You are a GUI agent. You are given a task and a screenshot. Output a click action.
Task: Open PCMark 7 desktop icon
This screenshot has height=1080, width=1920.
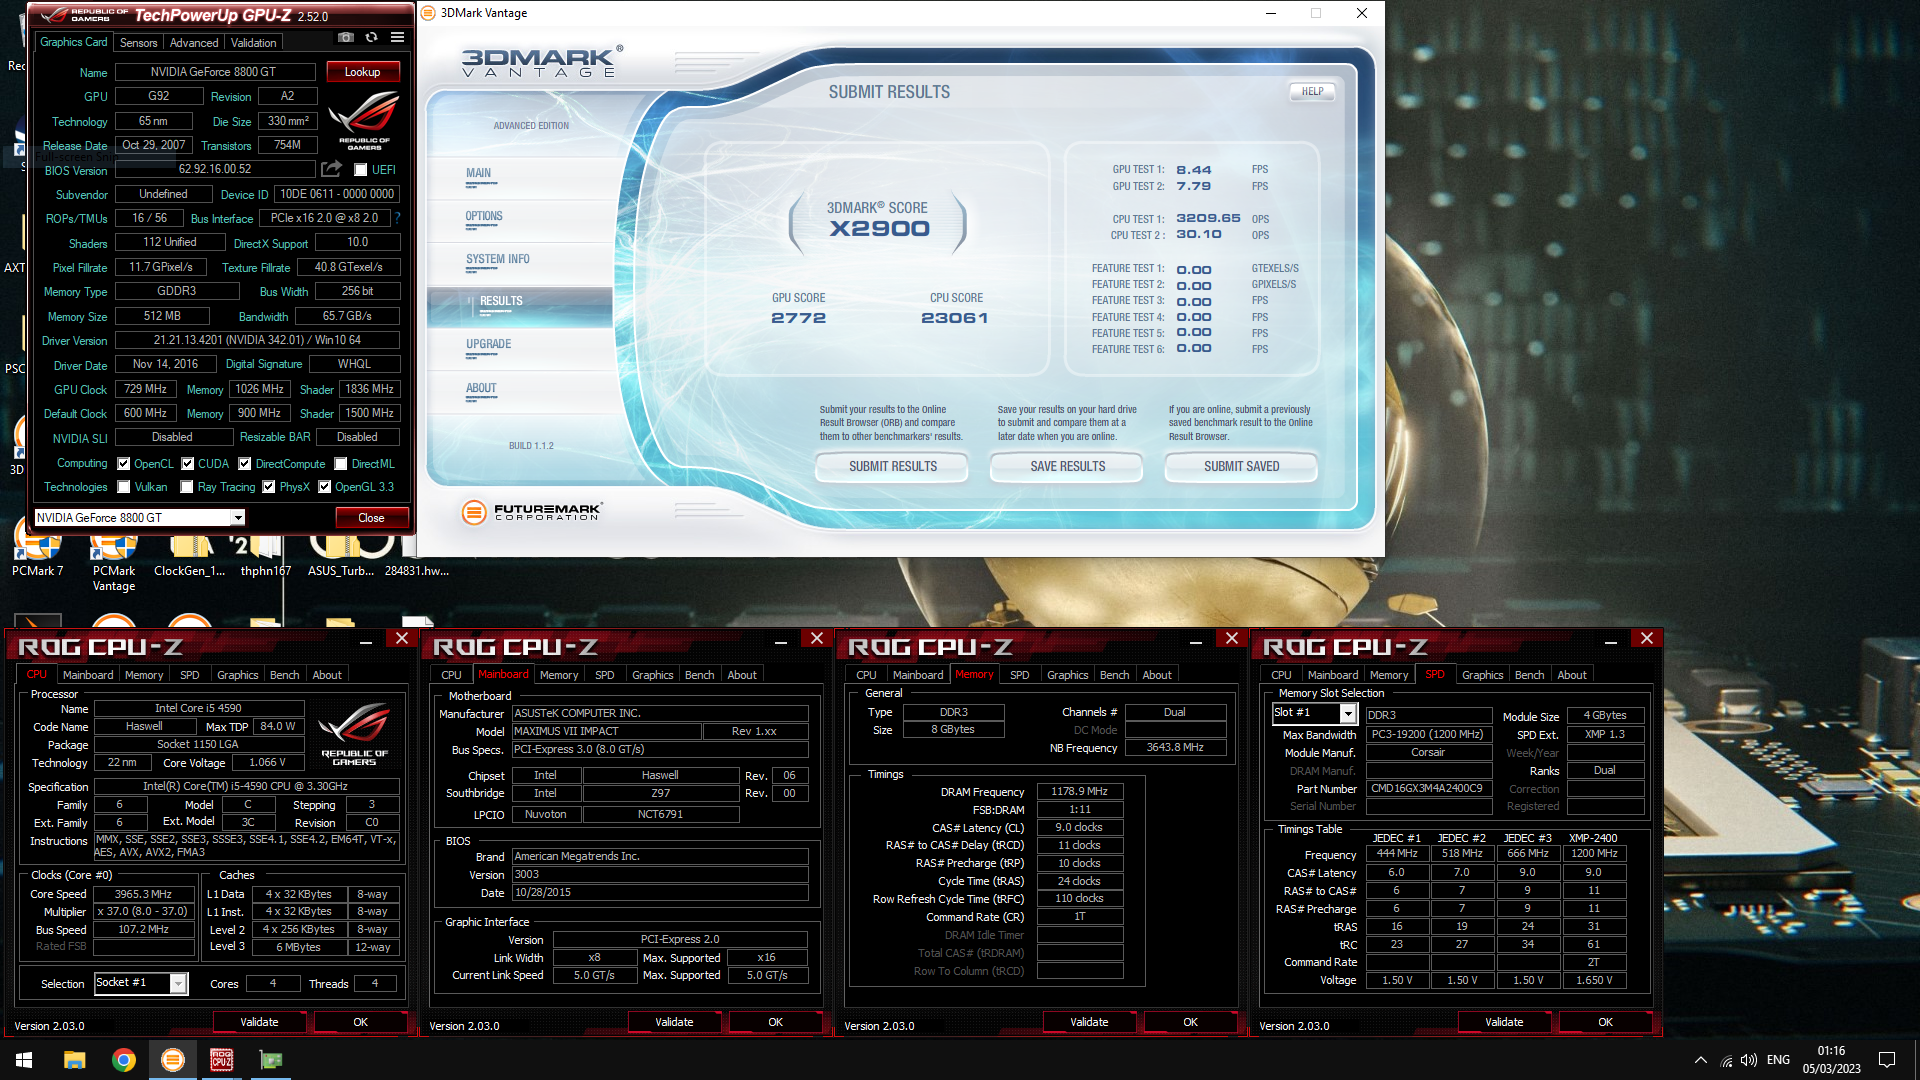[x=37, y=555]
